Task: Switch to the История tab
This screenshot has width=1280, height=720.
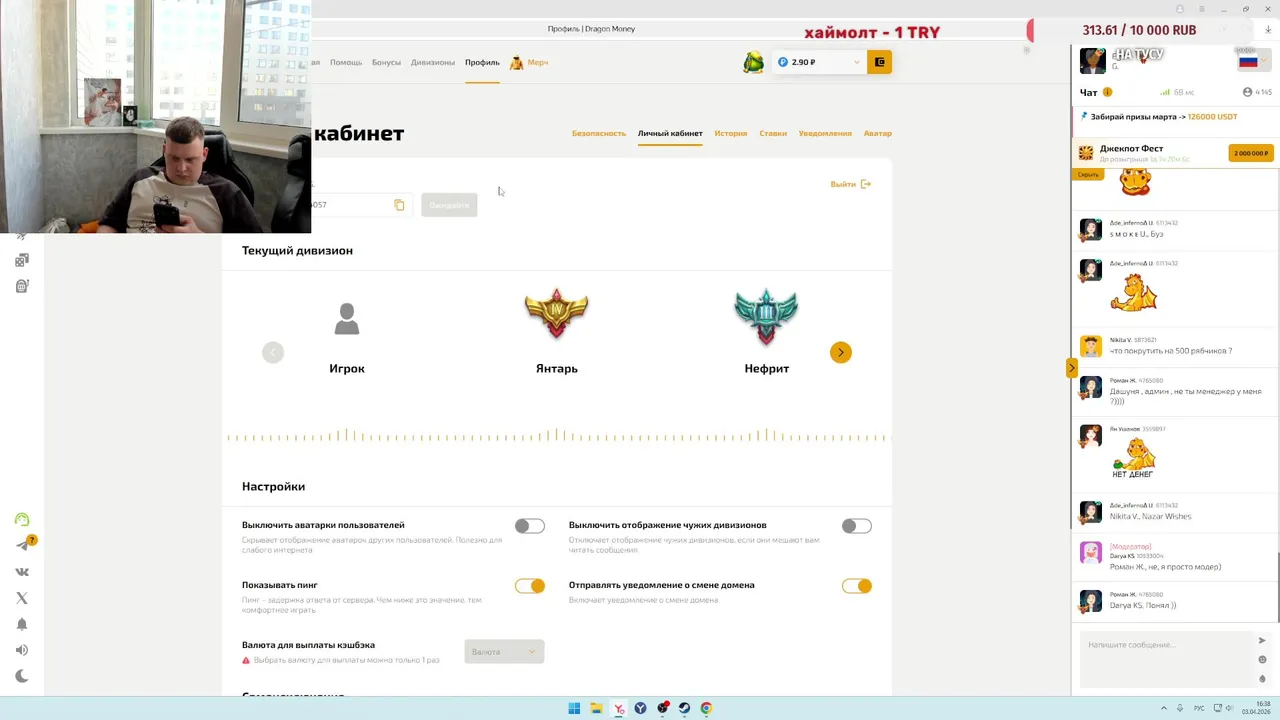Action: point(731,133)
